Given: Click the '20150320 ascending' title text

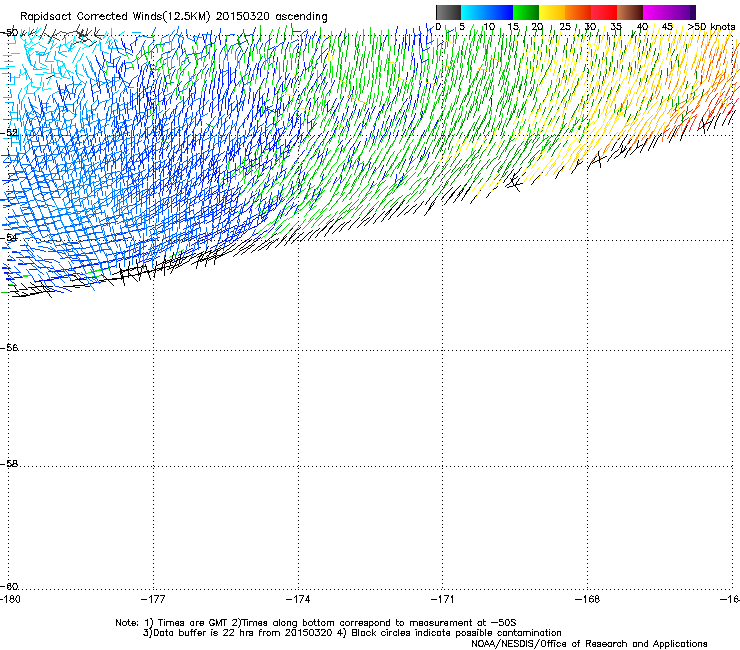Looking at the screenshot, I should pyautogui.click(x=271, y=17).
